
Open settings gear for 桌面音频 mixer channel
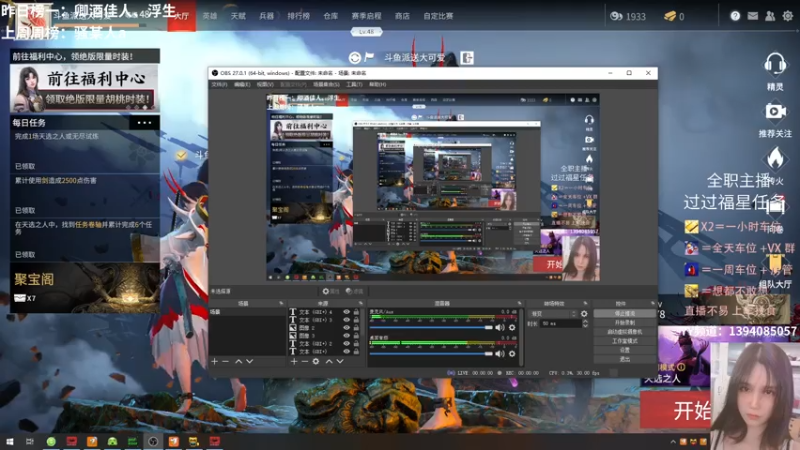click(512, 354)
